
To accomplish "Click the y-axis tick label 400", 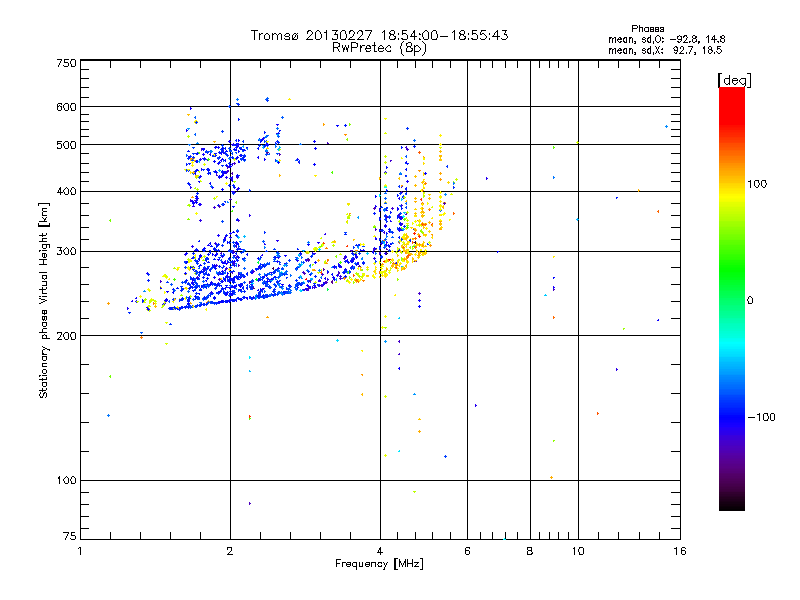I will (x=67, y=191).
